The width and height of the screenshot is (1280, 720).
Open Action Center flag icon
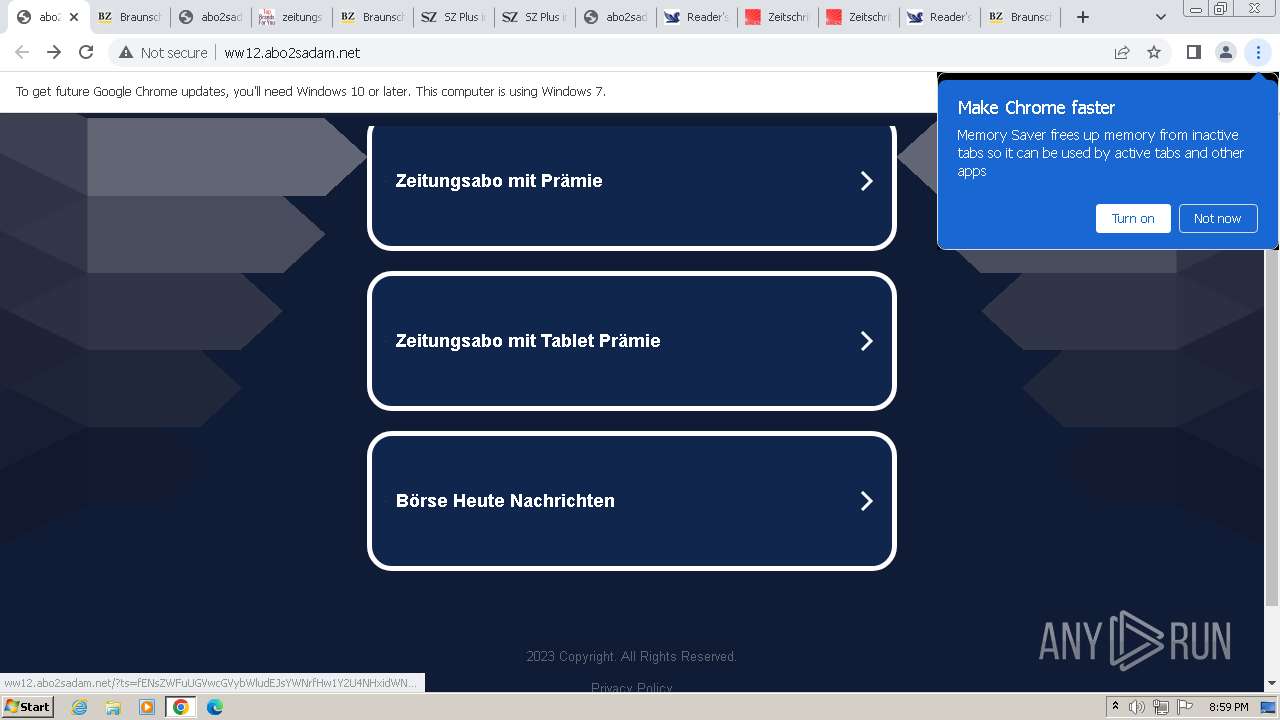pyautogui.click(x=1183, y=707)
